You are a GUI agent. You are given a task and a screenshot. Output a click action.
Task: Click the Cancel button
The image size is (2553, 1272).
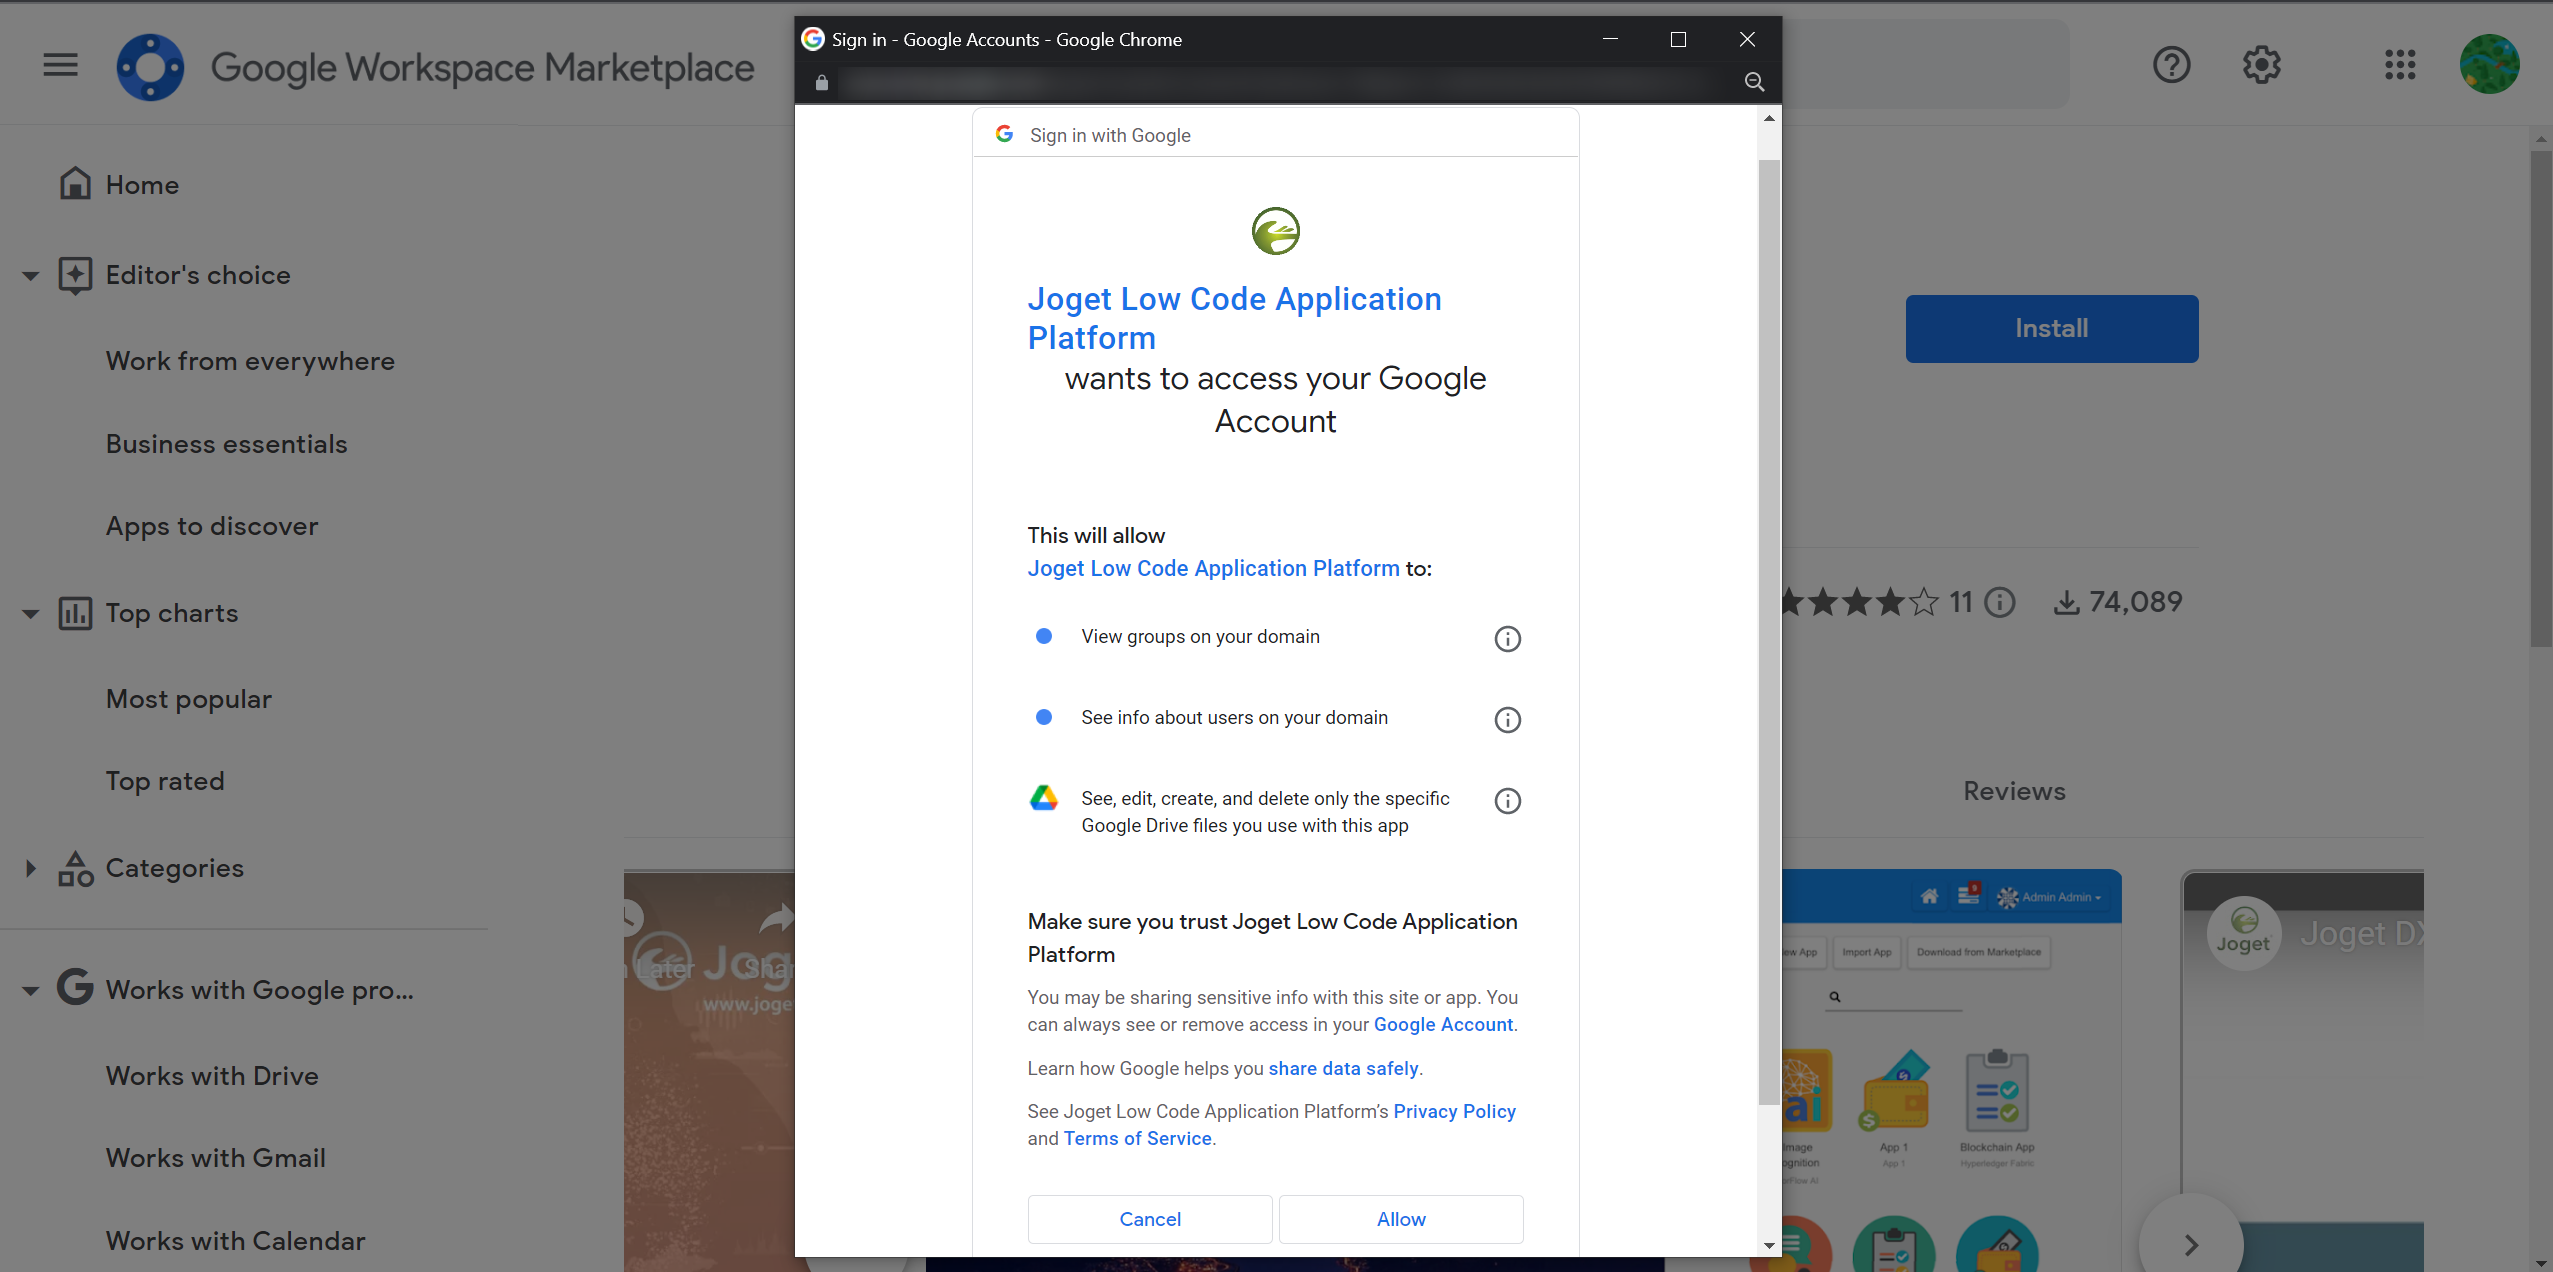point(1150,1219)
